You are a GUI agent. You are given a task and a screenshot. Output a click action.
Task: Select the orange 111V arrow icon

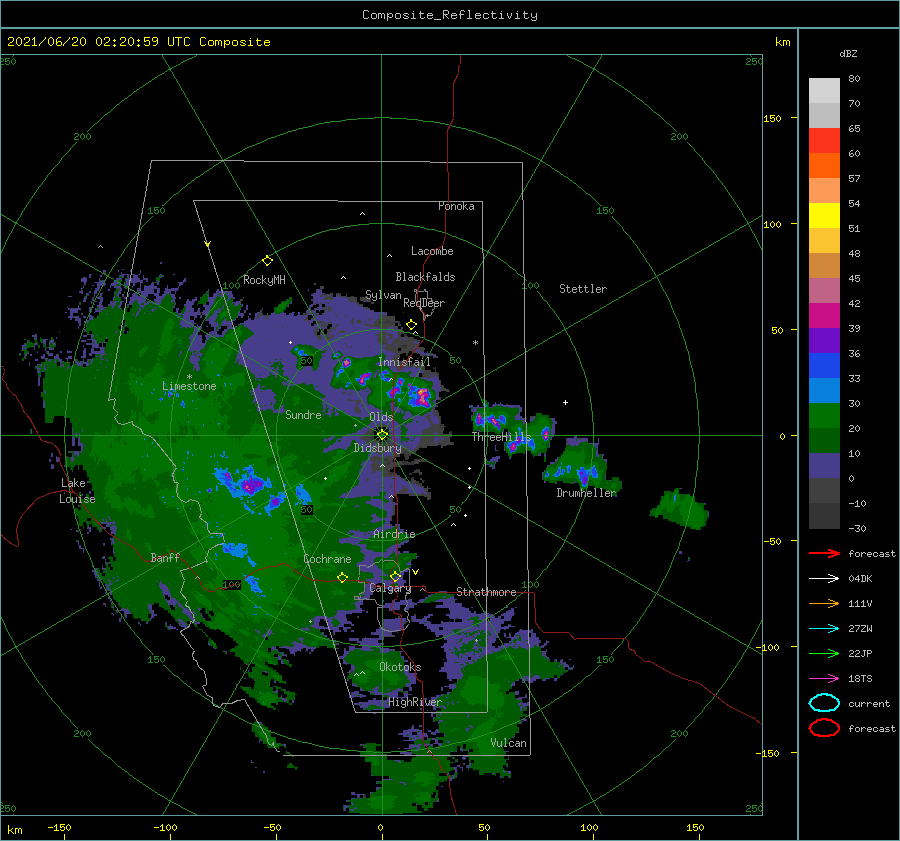[824, 603]
